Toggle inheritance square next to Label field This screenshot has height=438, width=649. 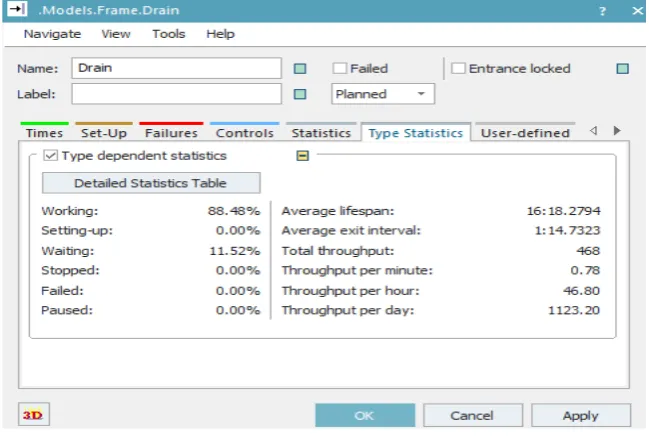pos(300,94)
